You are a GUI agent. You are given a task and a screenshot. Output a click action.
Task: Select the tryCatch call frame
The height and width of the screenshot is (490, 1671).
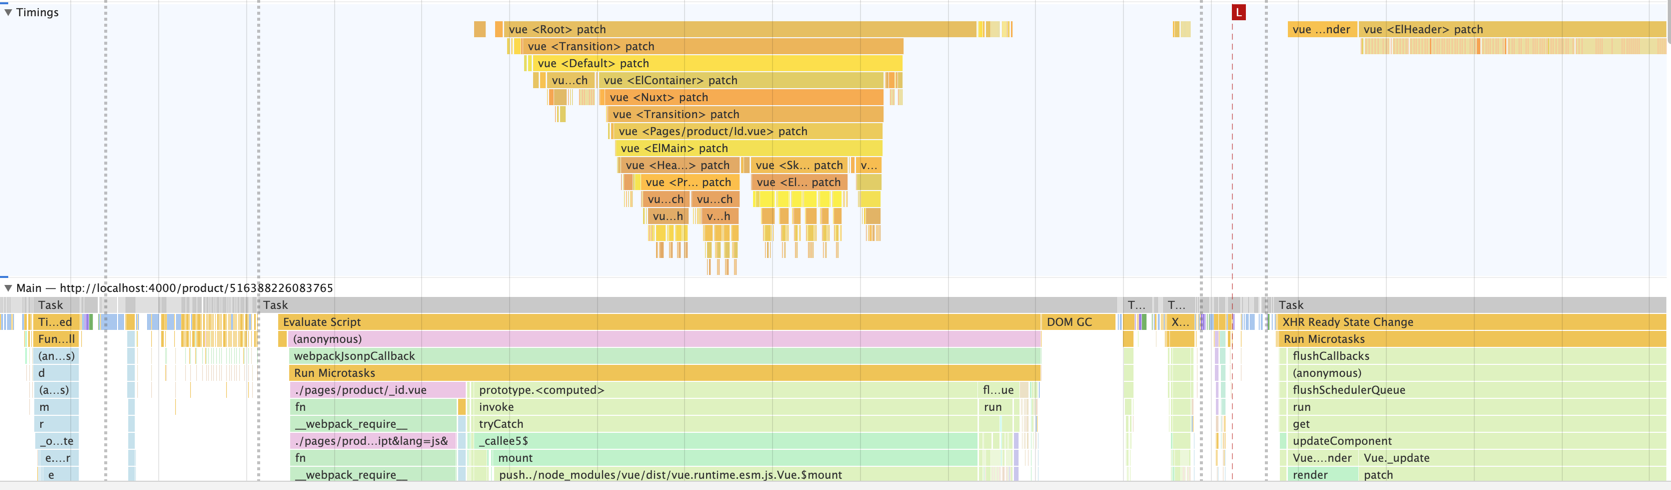pyautogui.click(x=725, y=425)
